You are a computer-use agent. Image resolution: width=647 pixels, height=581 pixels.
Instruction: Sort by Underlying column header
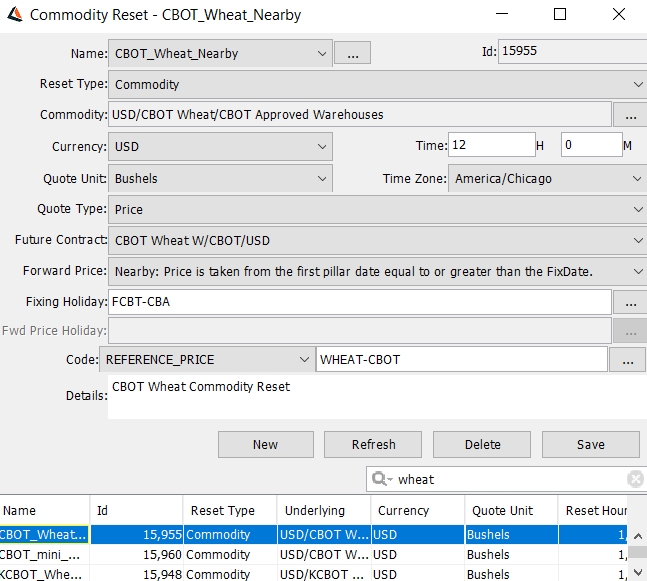point(324,510)
